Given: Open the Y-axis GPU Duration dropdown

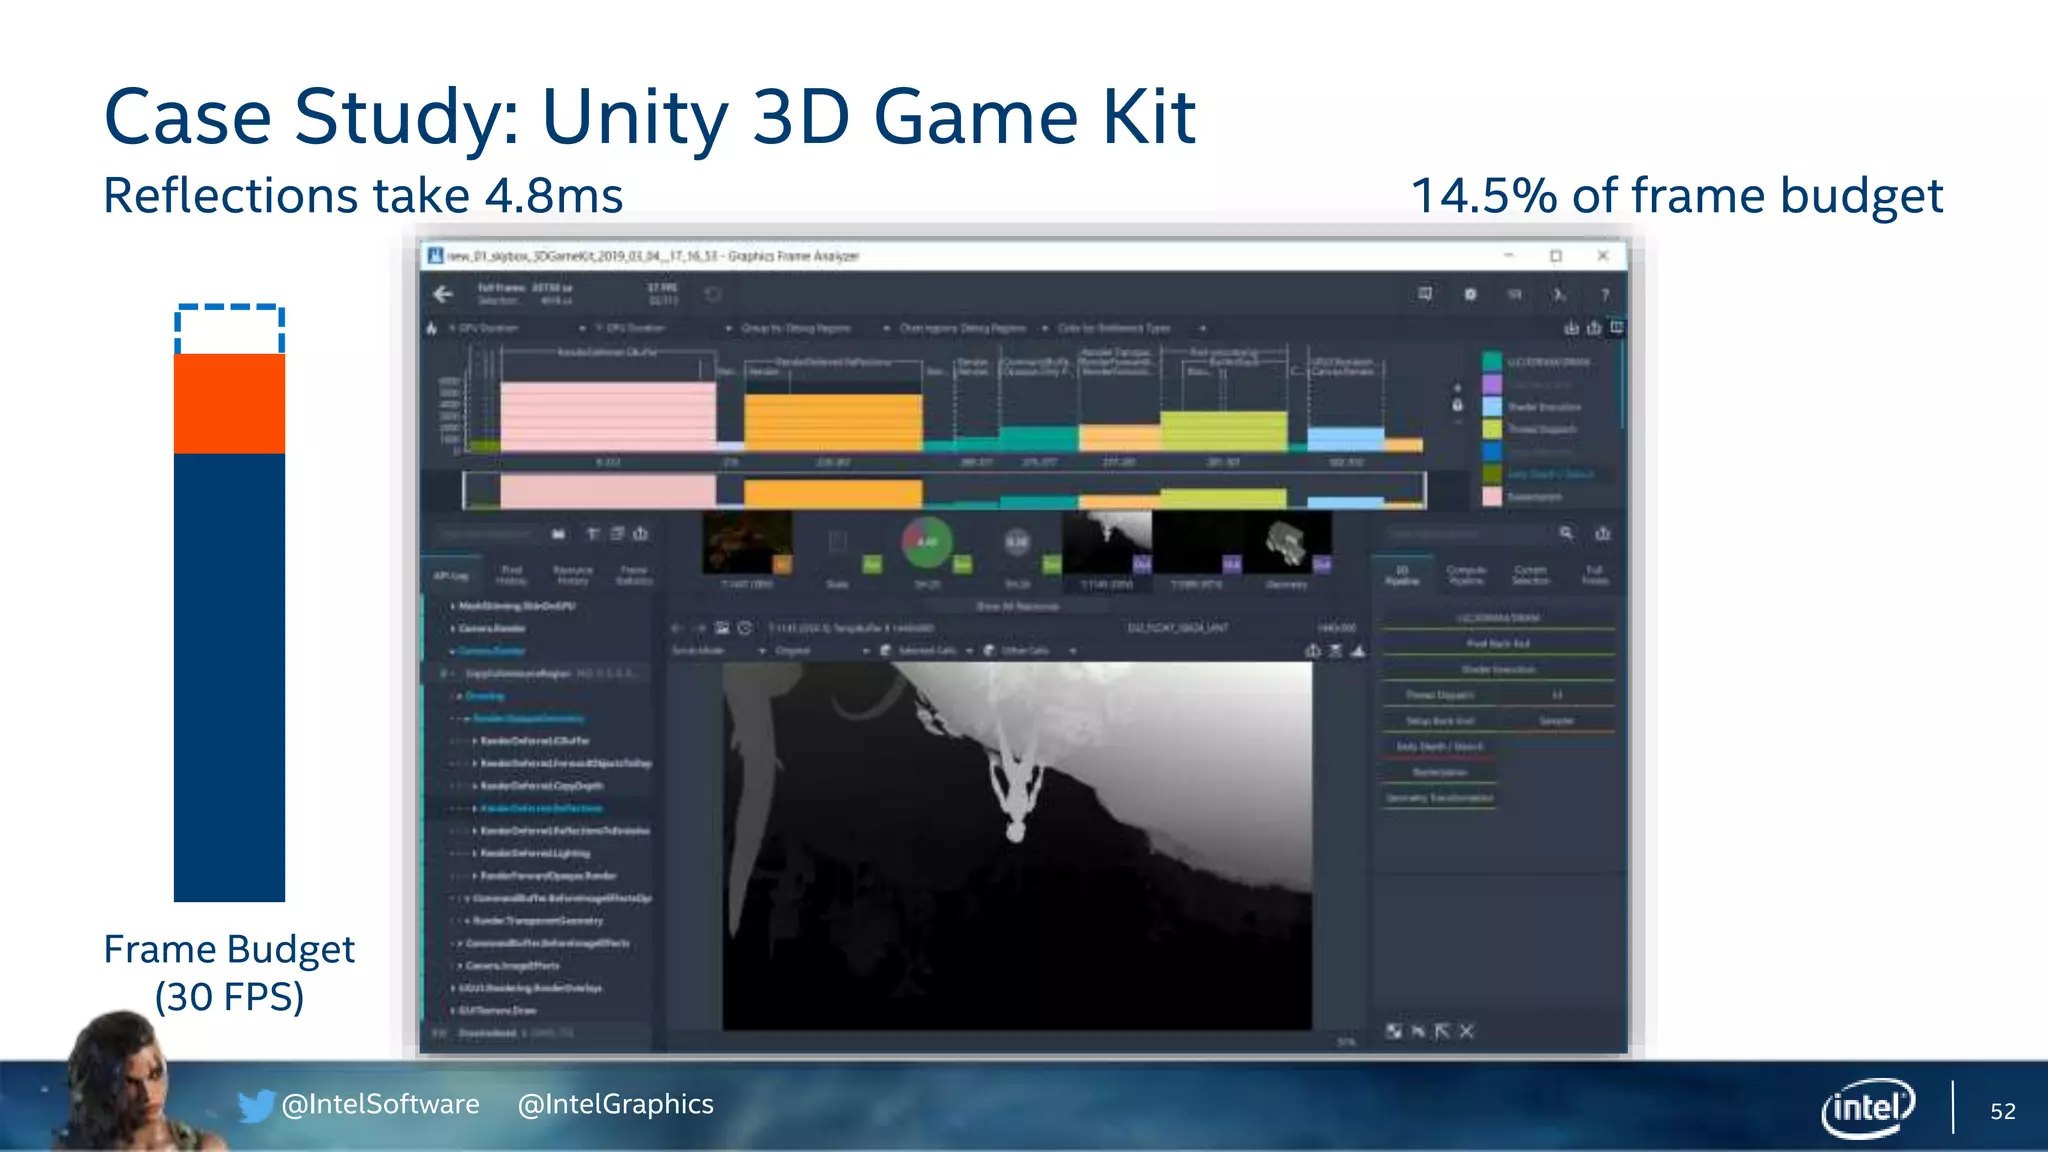Looking at the screenshot, I should coord(664,328).
